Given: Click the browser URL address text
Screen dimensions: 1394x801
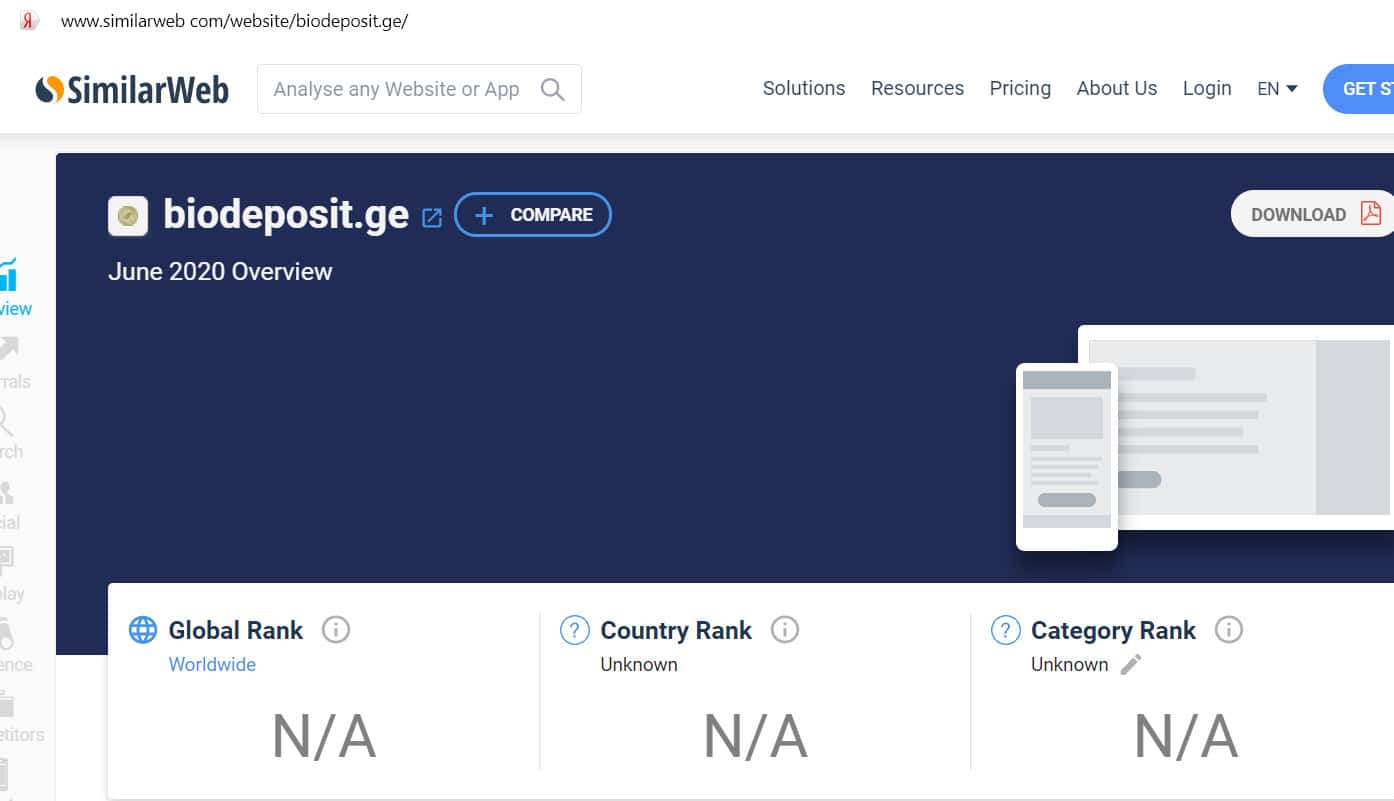Looking at the screenshot, I should [x=234, y=21].
